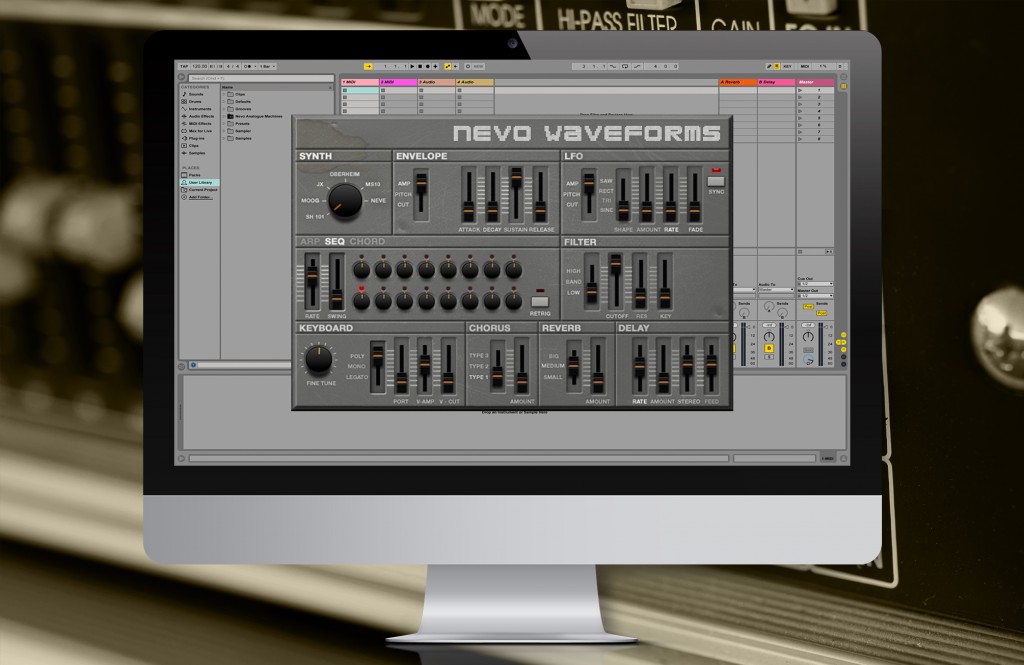Image resolution: width=1024 pixels, height=665 pixels.
Task: Expand the Nevo Analogue Machines folder
Action: [260, 116]
